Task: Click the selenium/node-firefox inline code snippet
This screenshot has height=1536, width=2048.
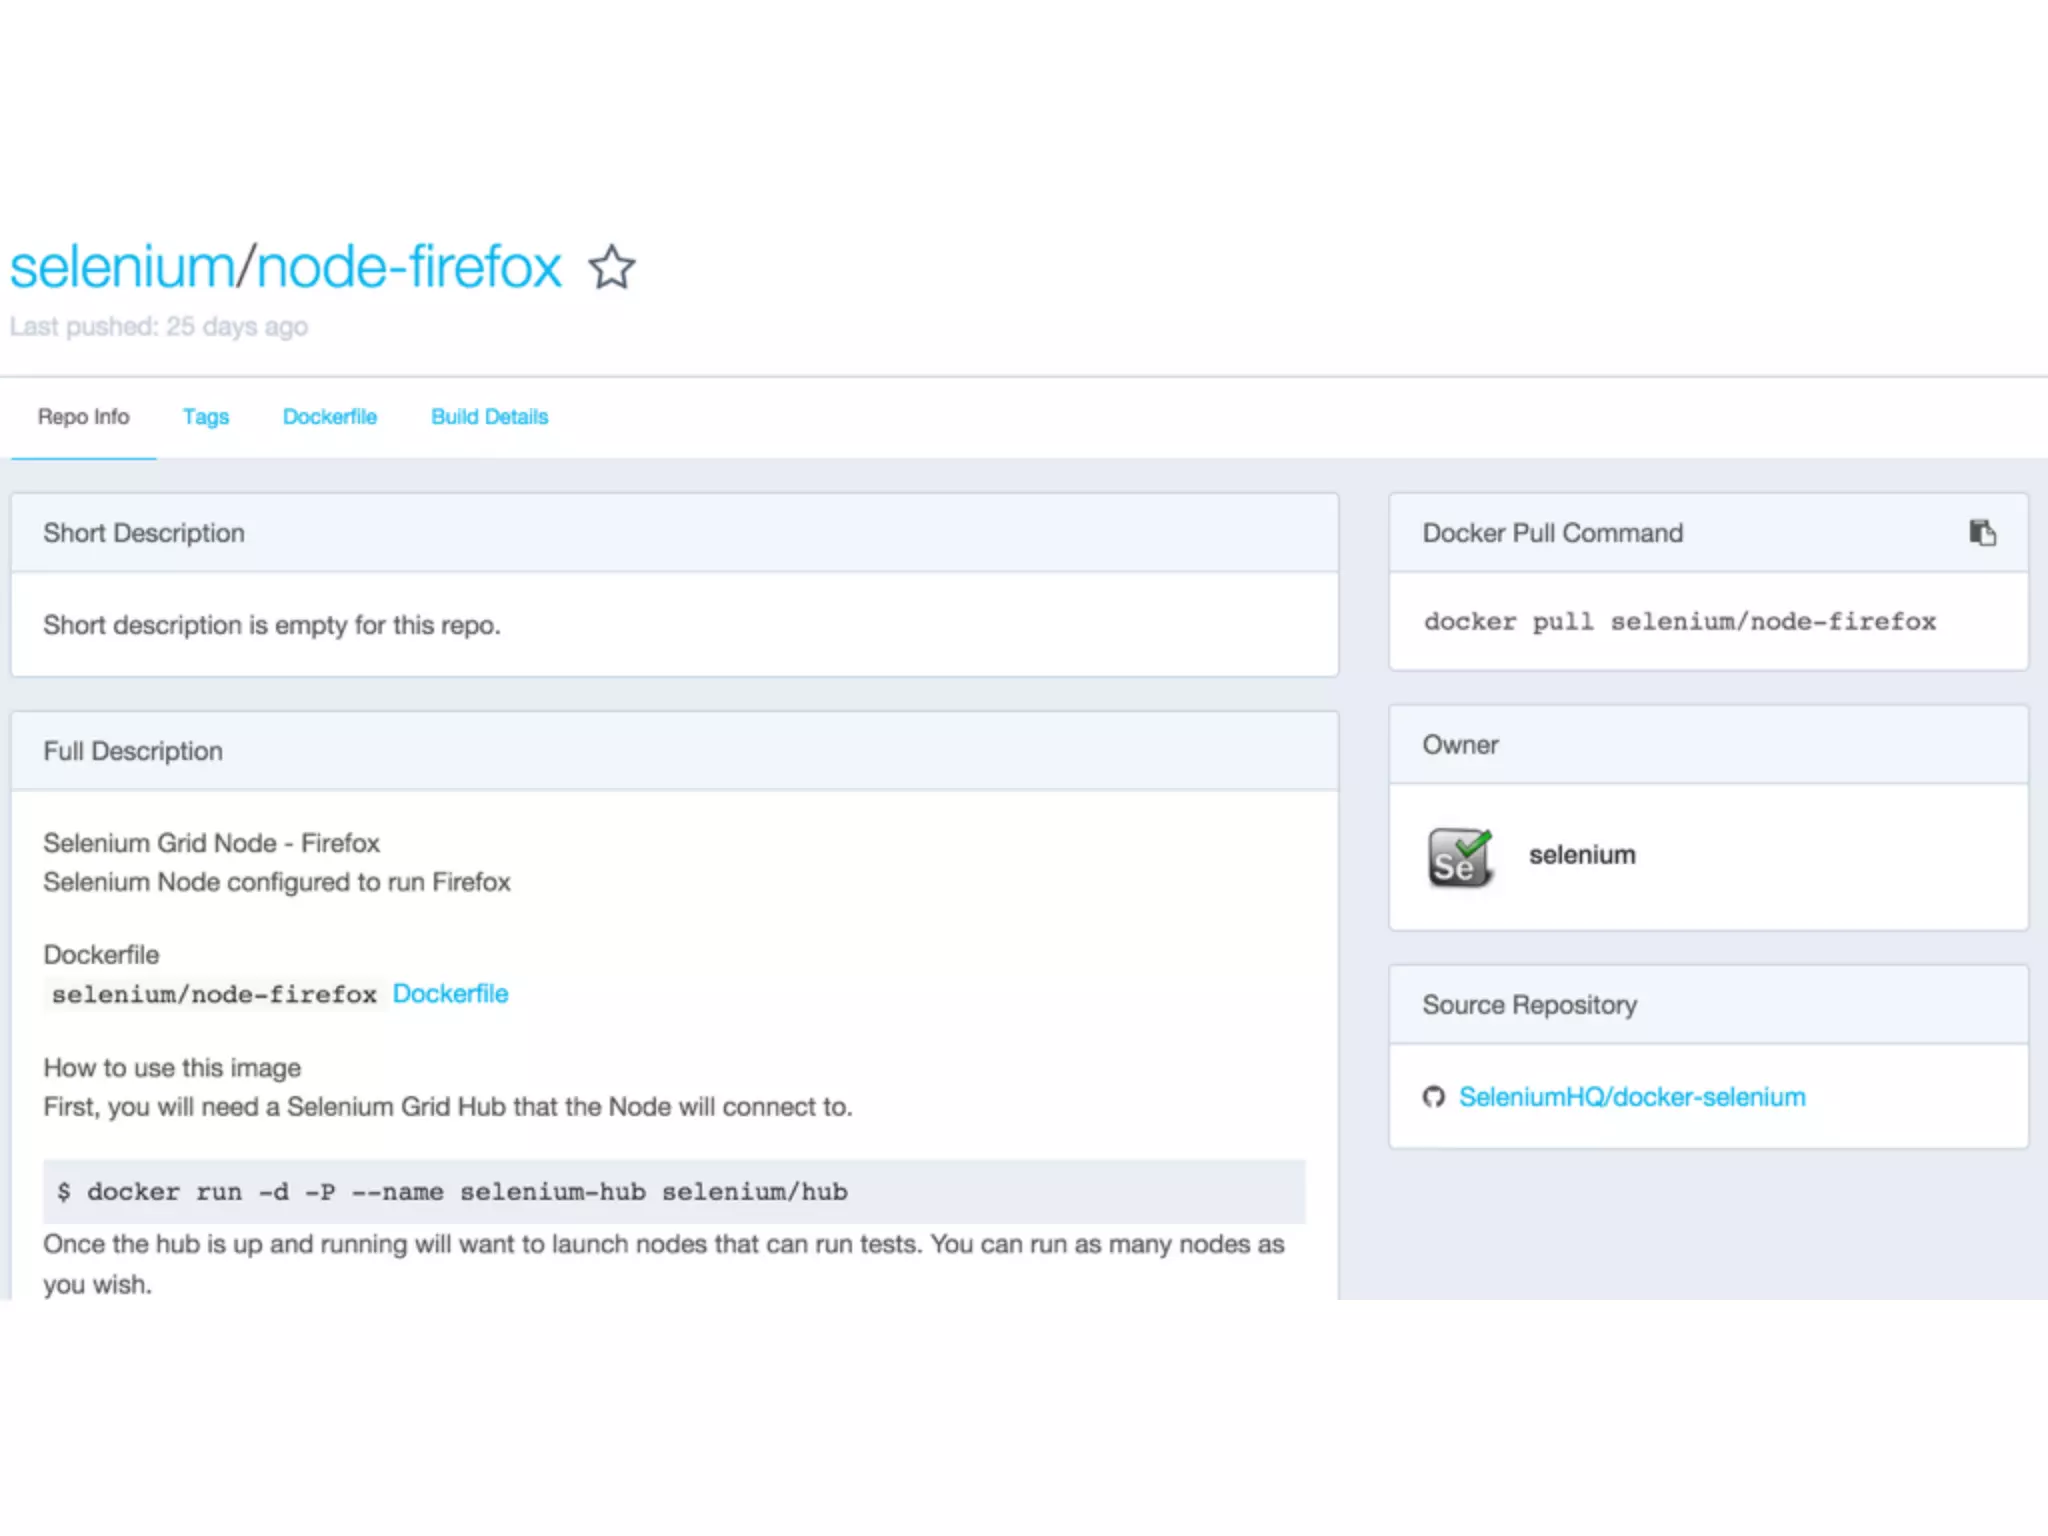Action: coord(214,995)
